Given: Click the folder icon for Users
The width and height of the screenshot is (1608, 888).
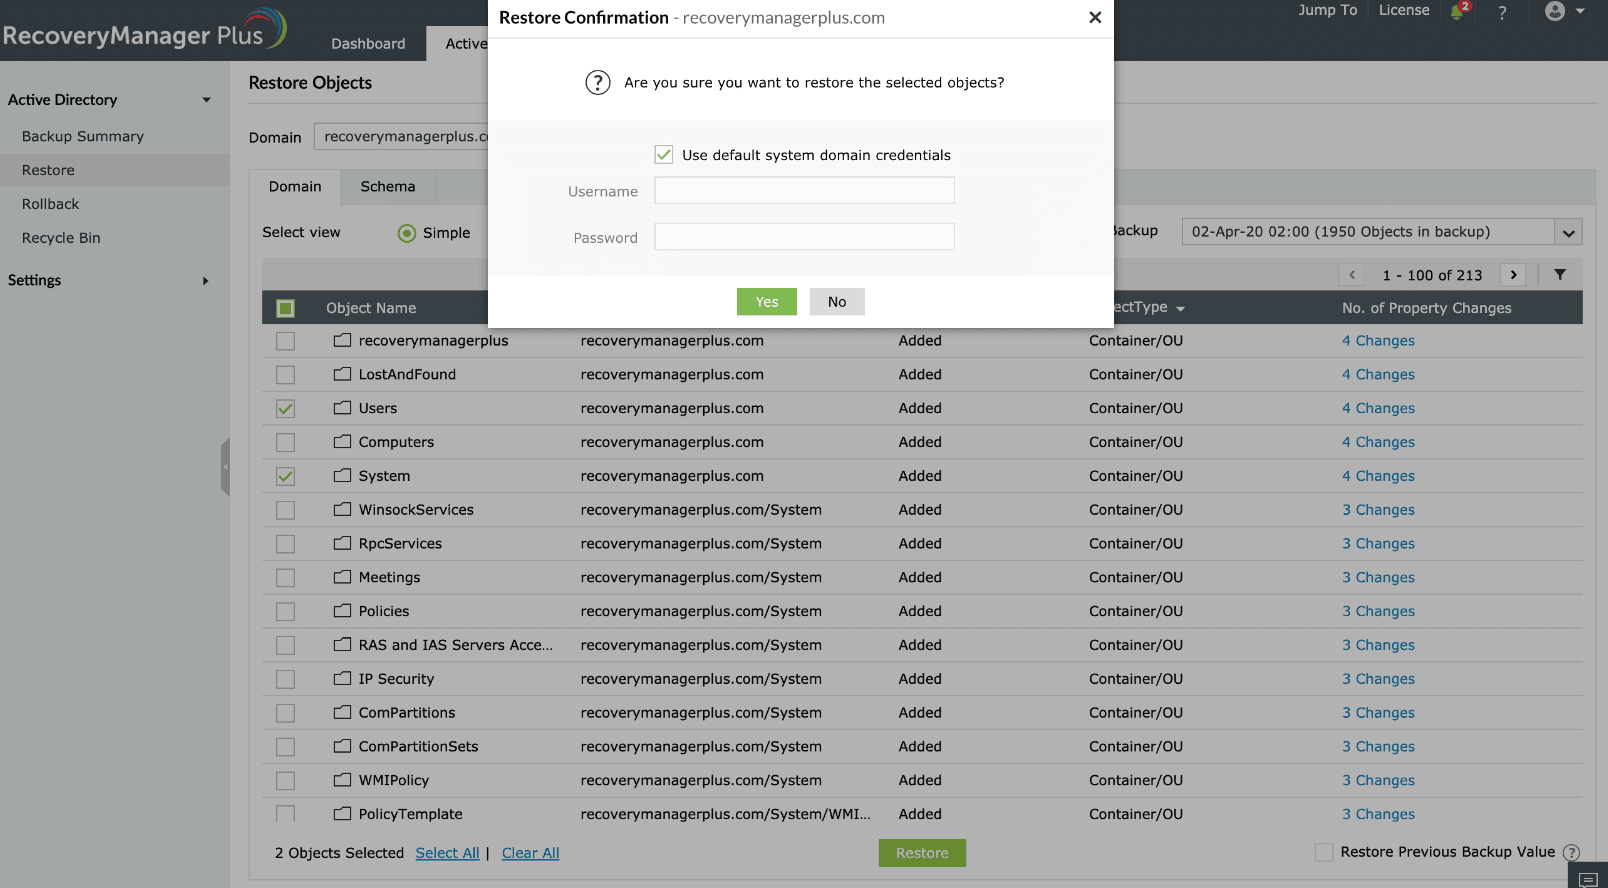Looking at the screenshot, I should tap(342, 408).
